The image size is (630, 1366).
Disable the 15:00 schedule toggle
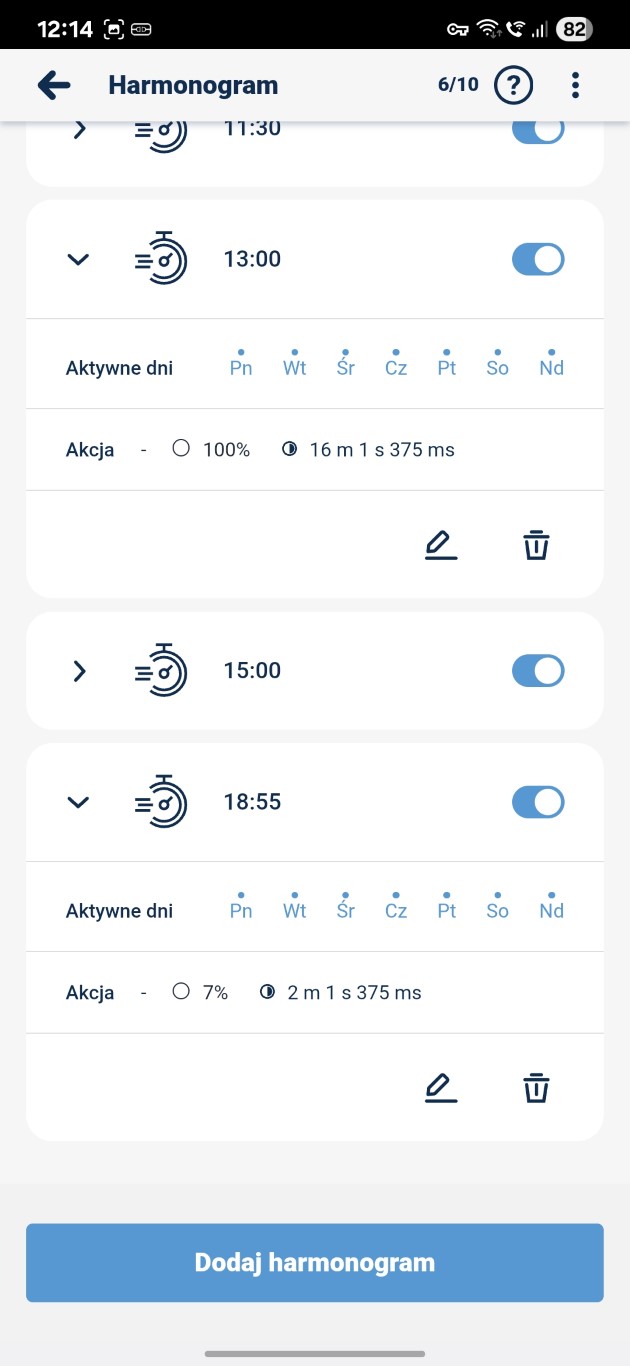pos(538,670)
